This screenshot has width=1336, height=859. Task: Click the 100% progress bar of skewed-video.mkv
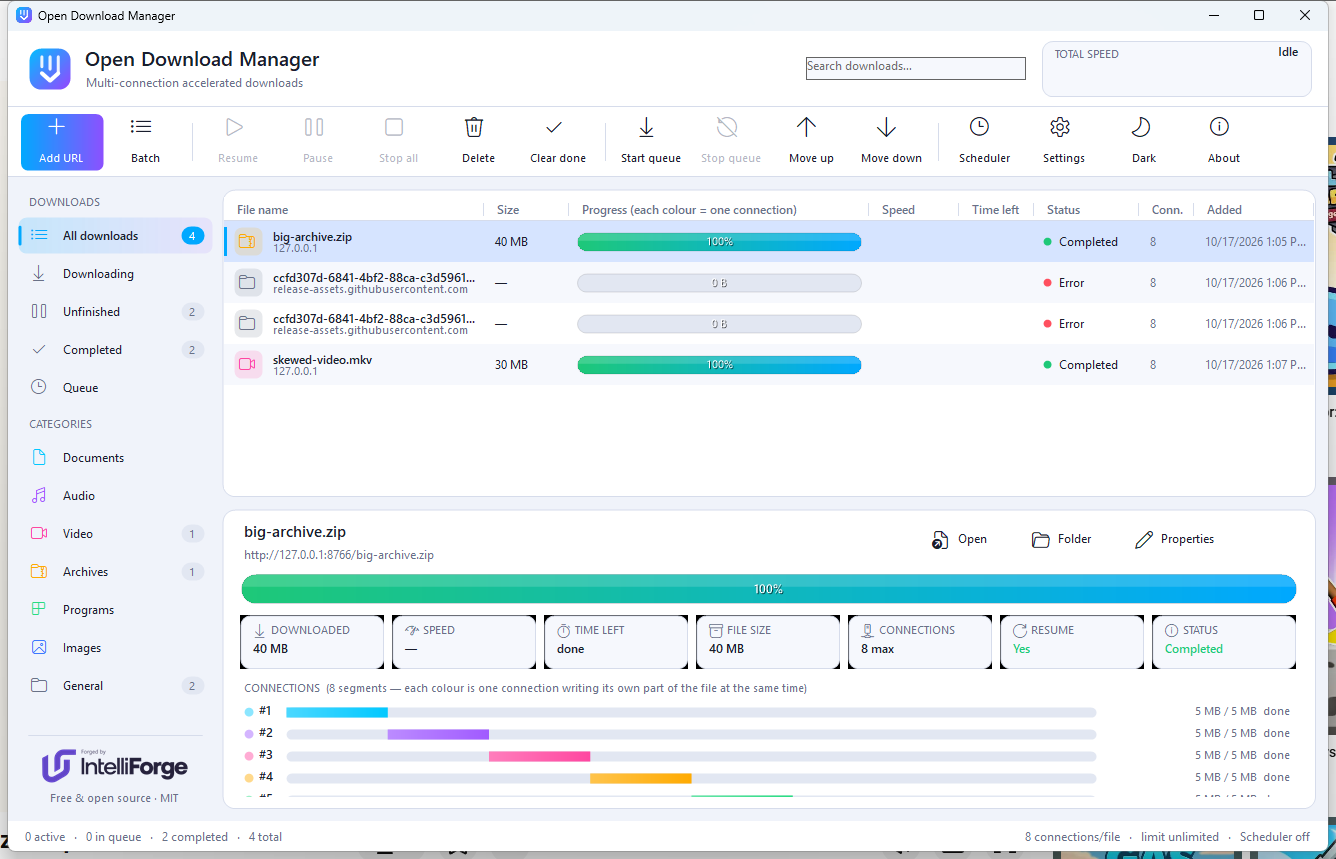coord(719,365)
